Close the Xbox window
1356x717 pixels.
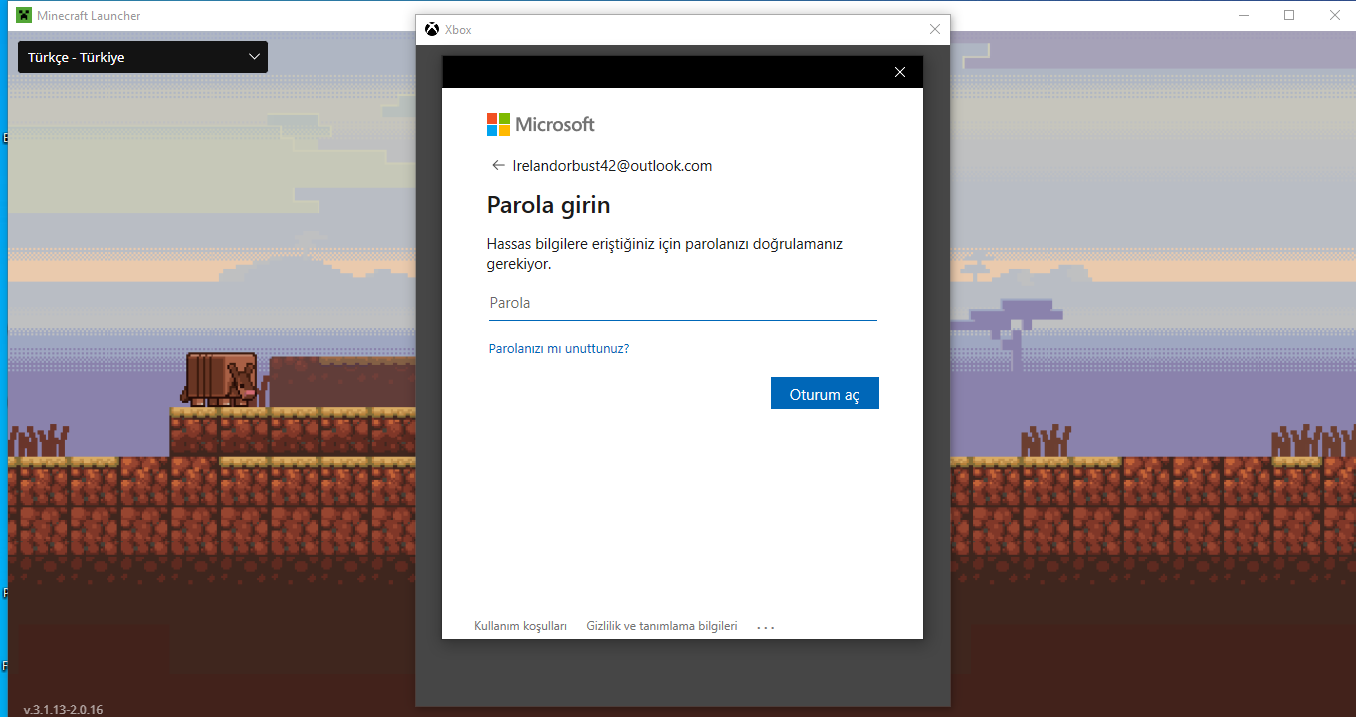click(x=935, y=30)
